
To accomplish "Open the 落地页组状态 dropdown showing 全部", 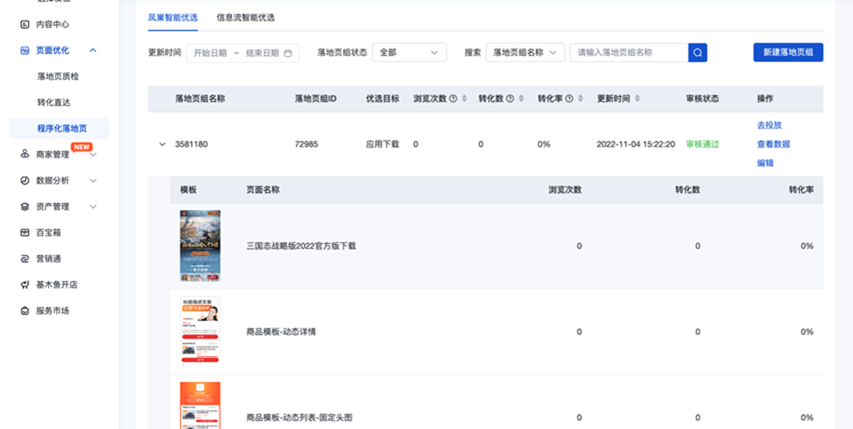I will (x=409, y=53).
